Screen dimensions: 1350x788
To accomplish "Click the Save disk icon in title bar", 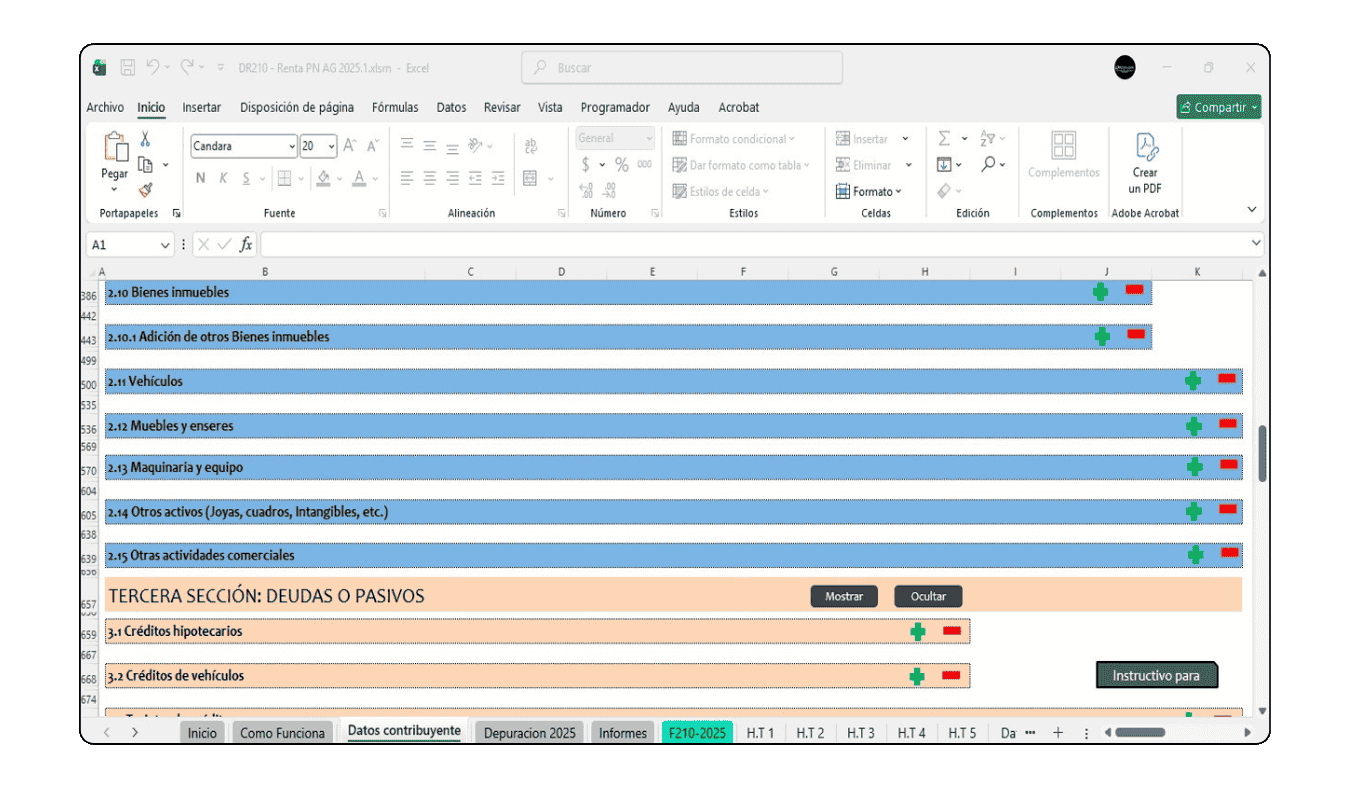I will [128, 68].
